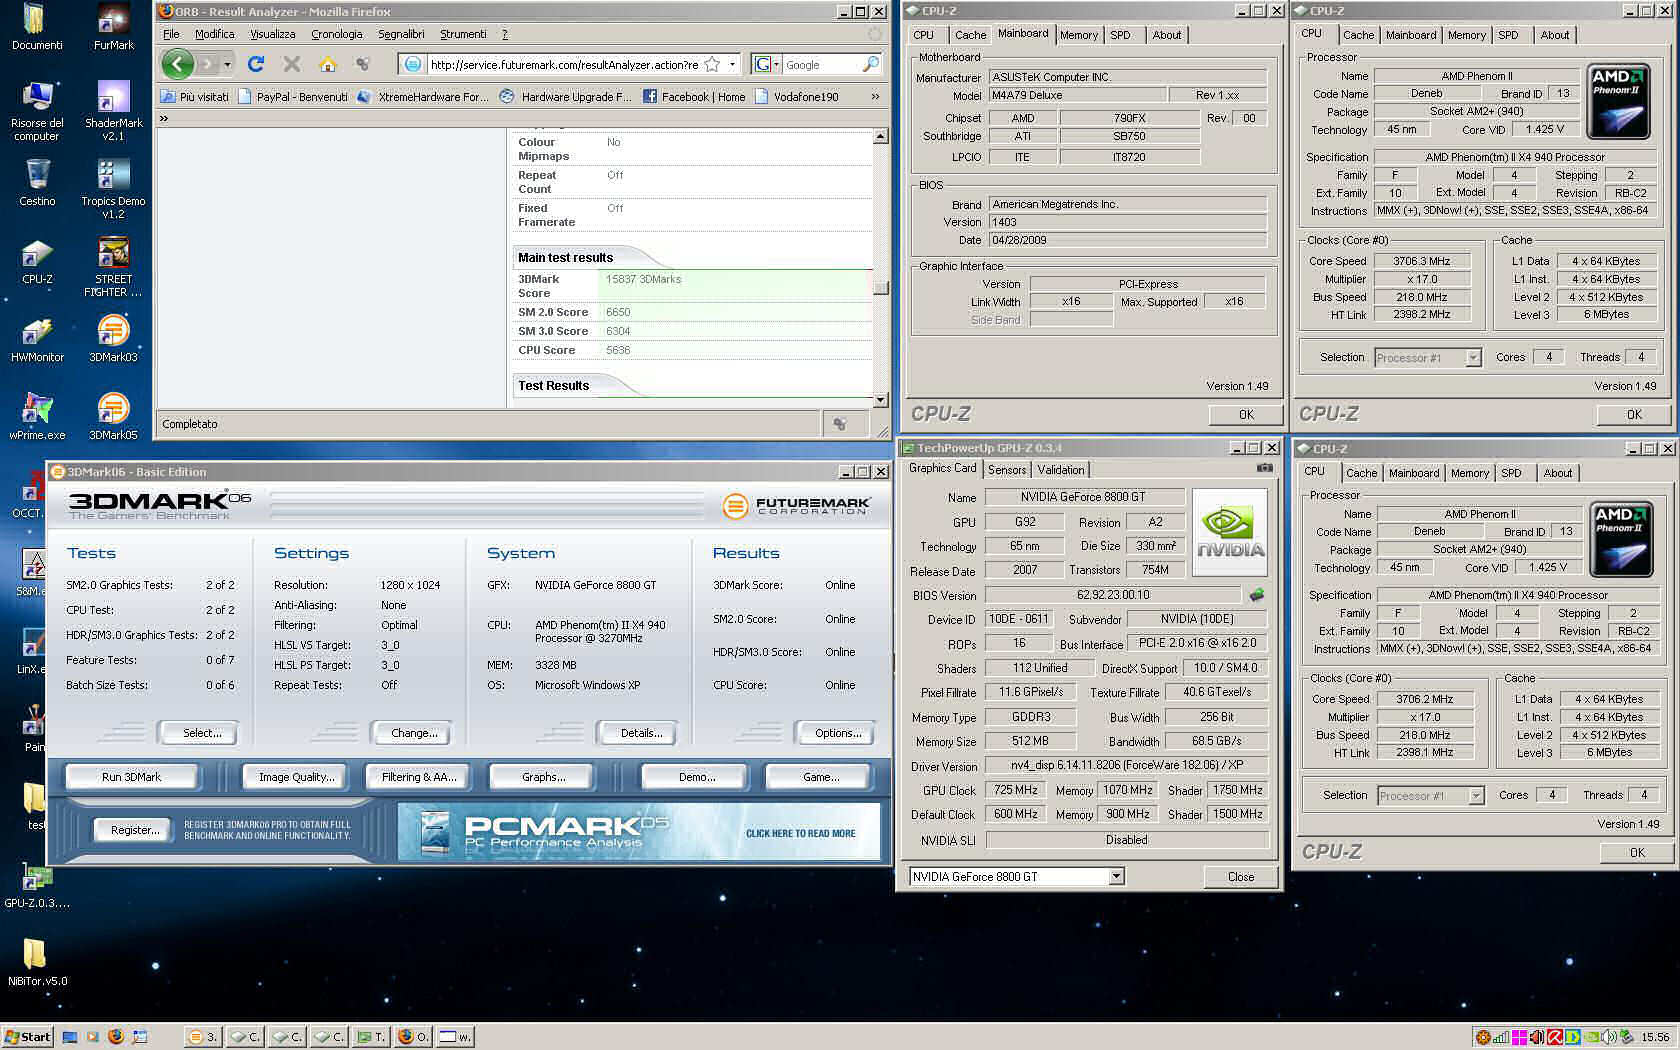The width and height of the screenshot is (1680, 1050).
Task: Click the PCMark05 read more banner
Action: coord(639,832)
